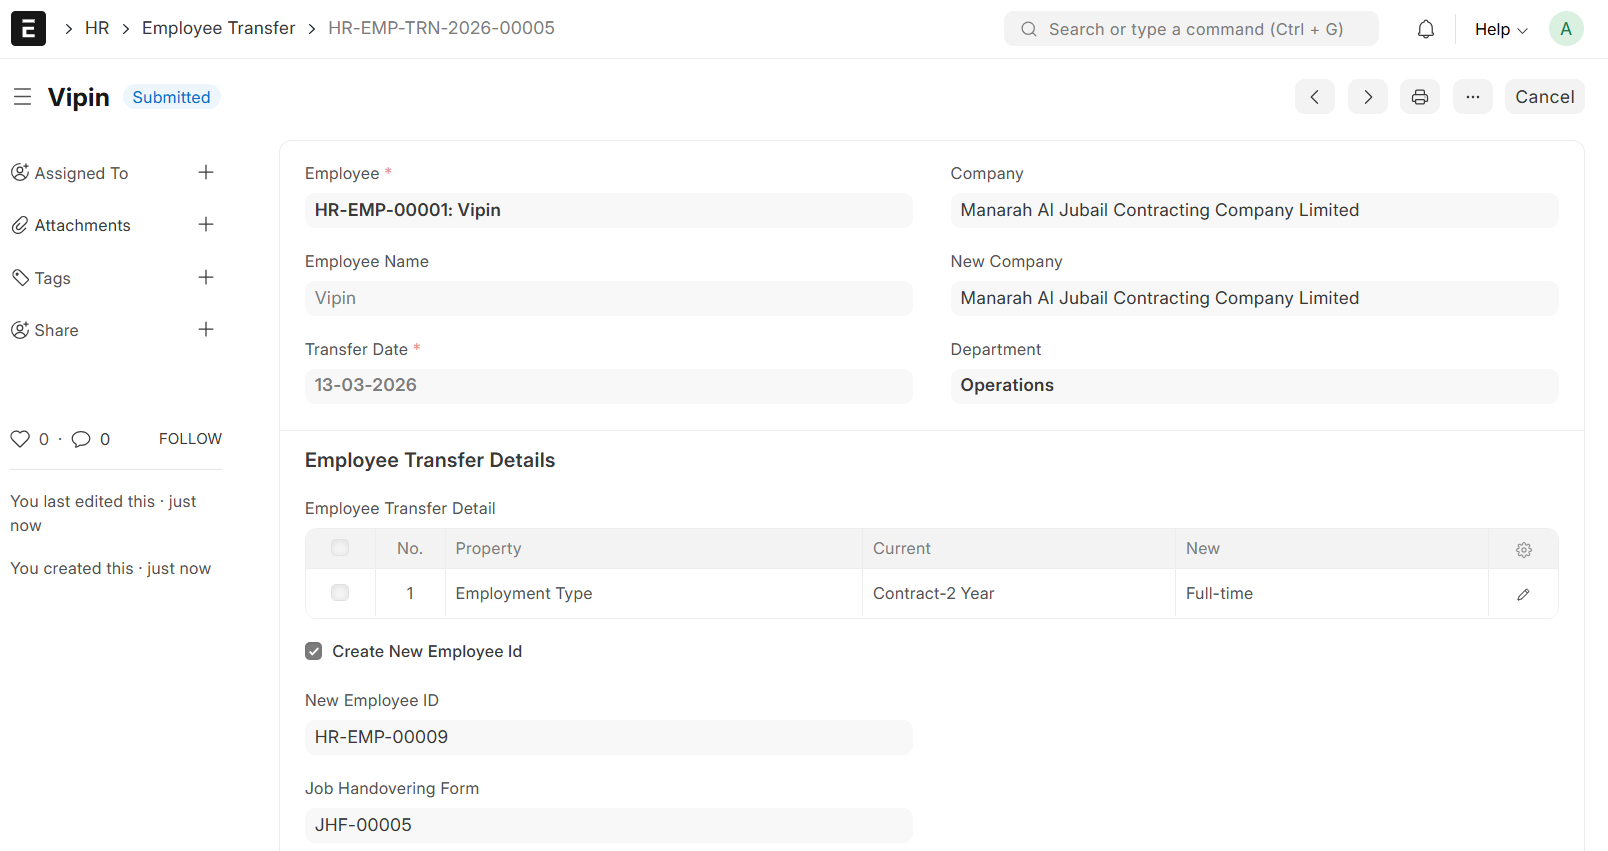Open table settings gear icon

1524,549
